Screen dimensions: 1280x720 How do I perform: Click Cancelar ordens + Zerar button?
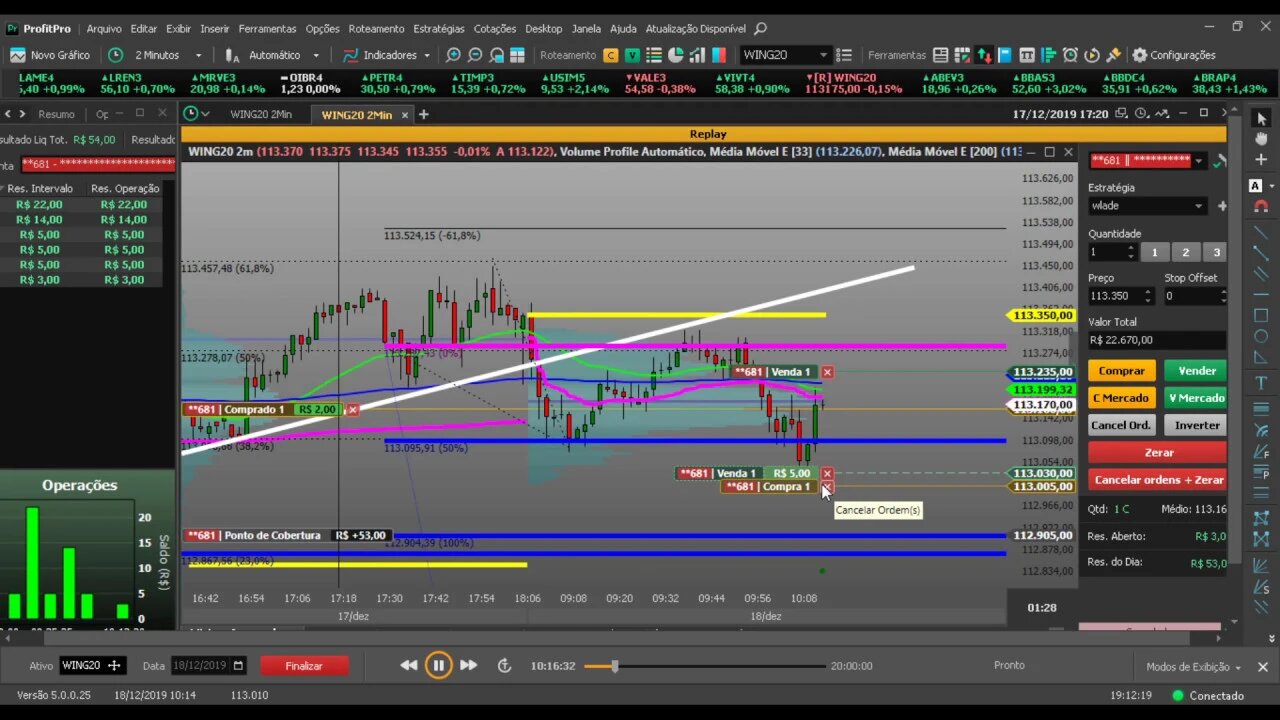pos(1159,480)
